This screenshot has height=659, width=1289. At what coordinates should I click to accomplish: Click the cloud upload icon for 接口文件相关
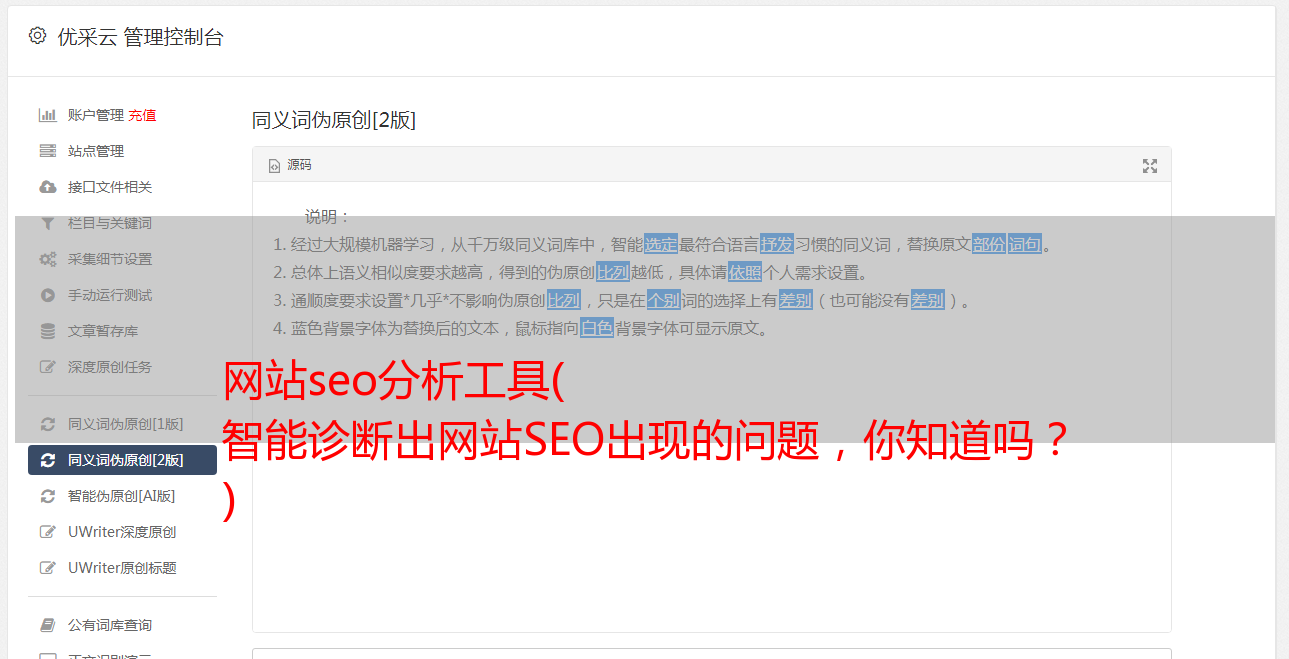tap(47, 187)
